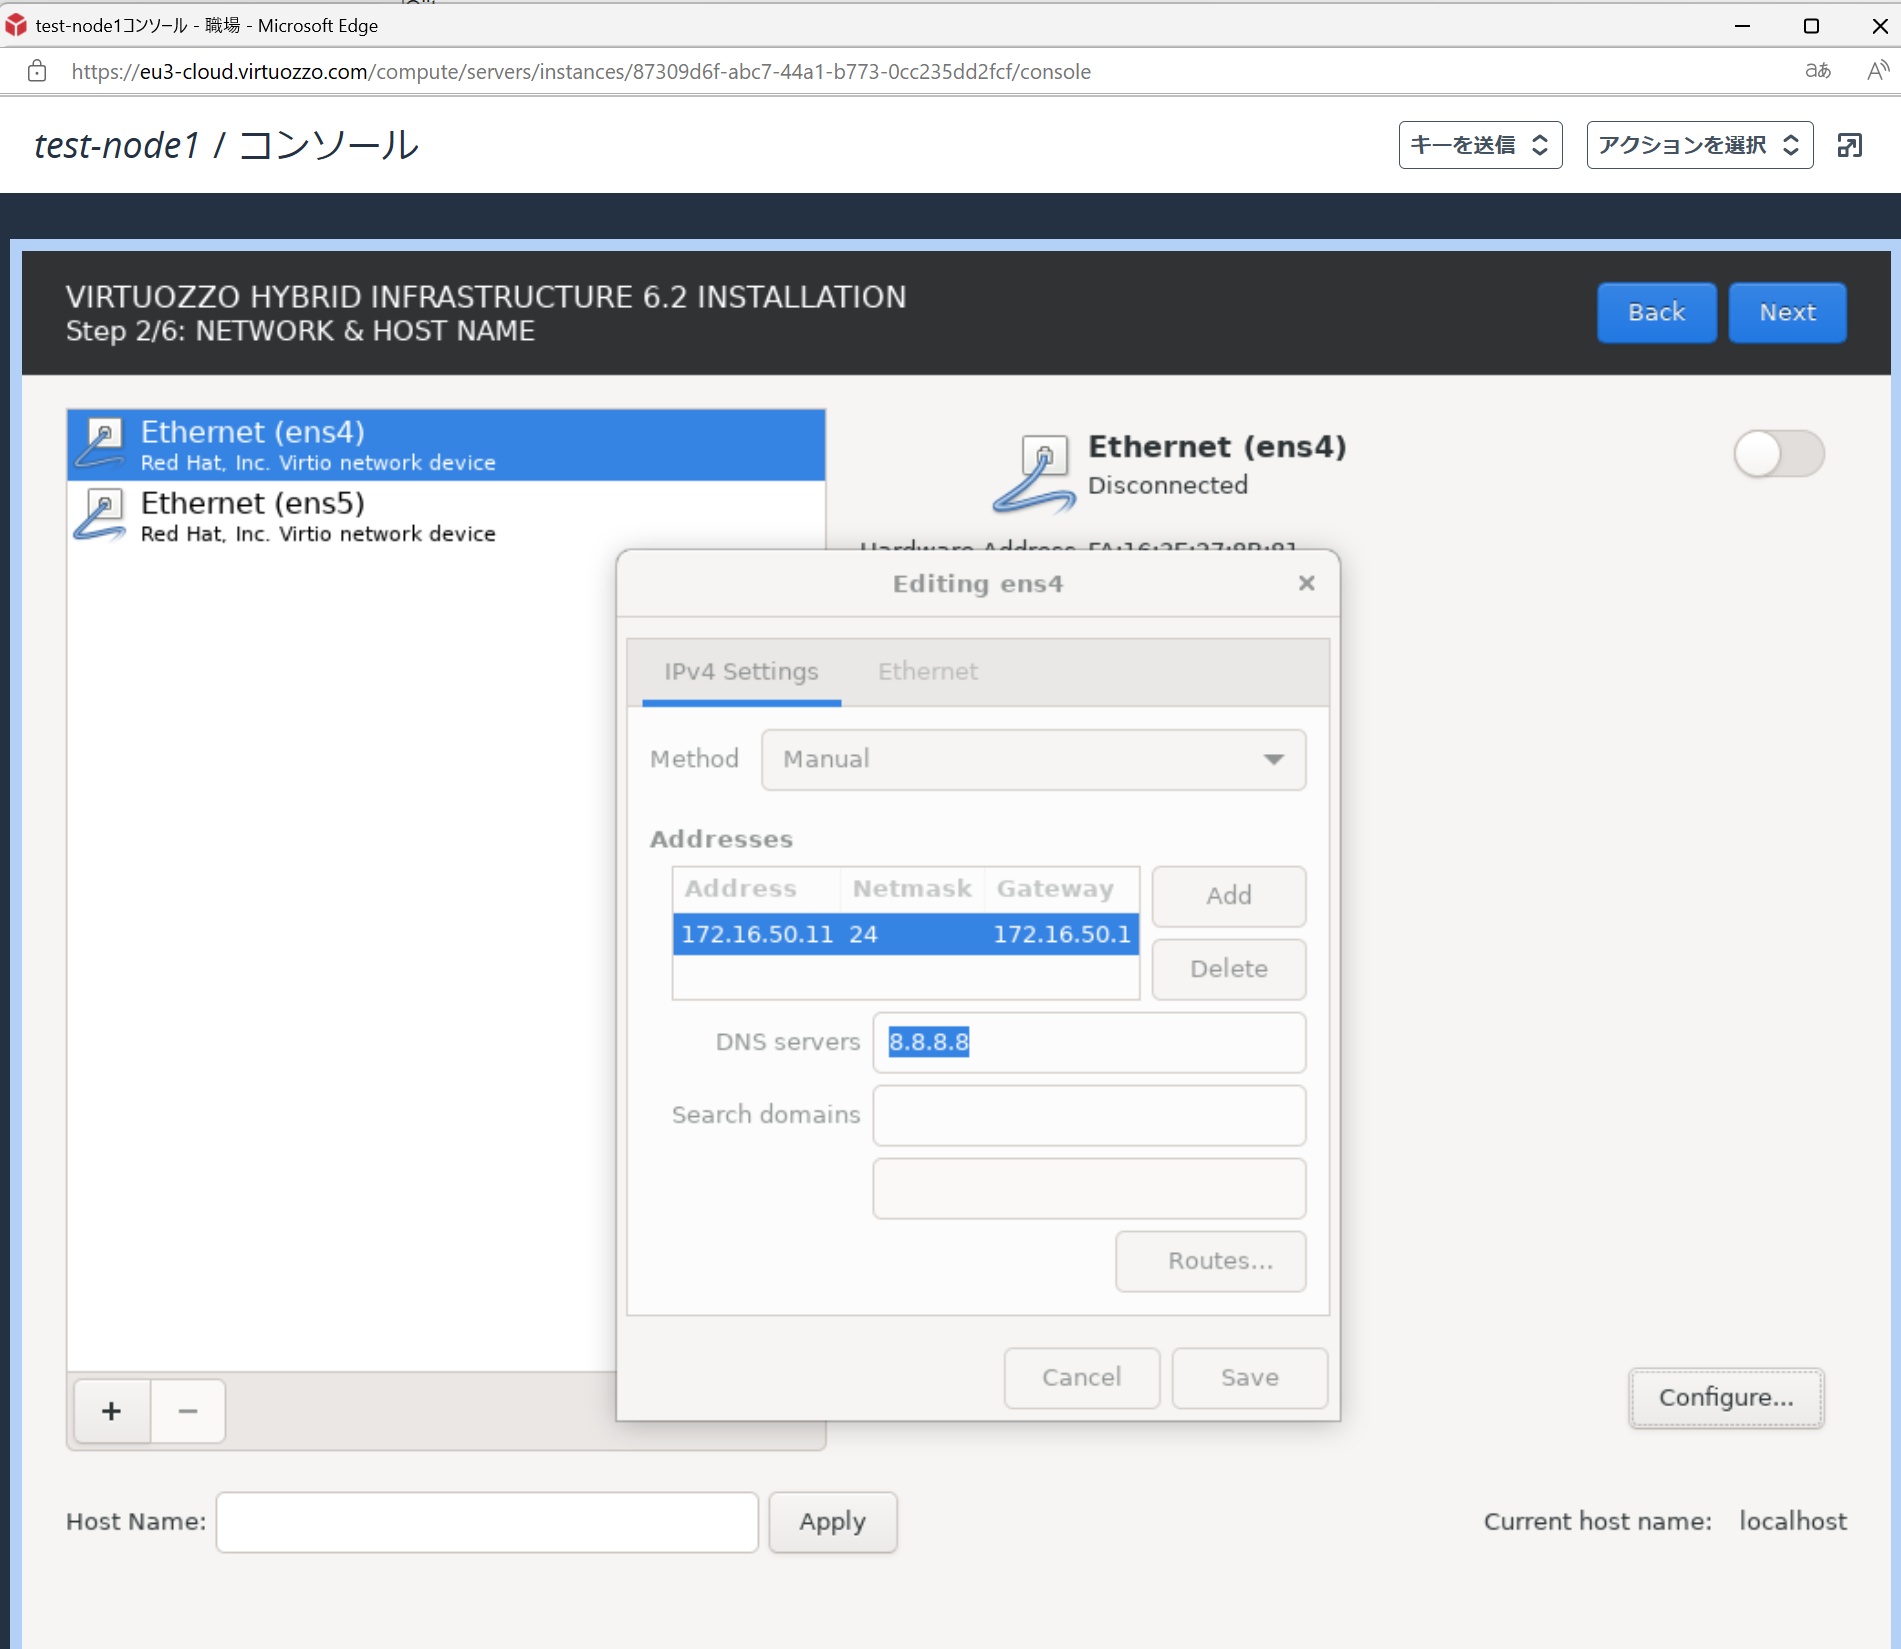Click the Gateway column header
The height and width of the screenshot is (1649, 1901).
click(x=1061, y=889)
